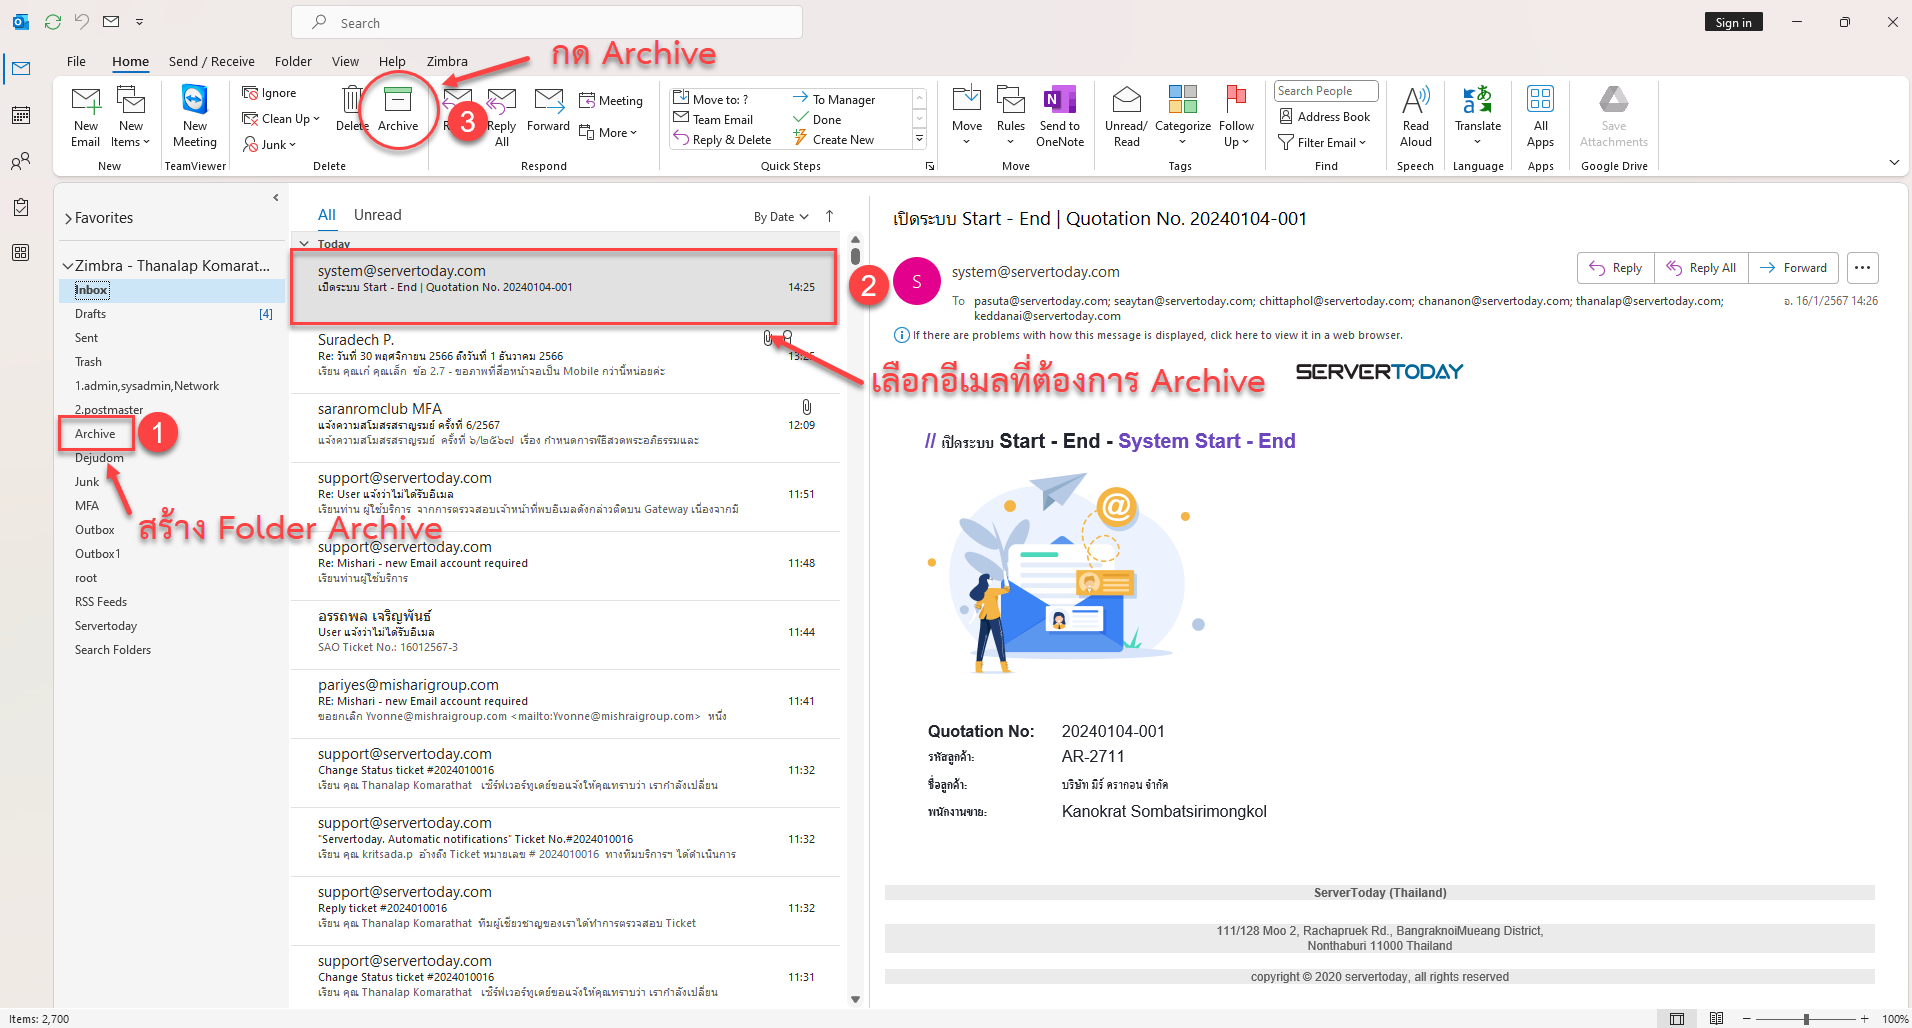Click the Undo icon in title bar
This screenshot has height=1028, width=1912.
82,22
